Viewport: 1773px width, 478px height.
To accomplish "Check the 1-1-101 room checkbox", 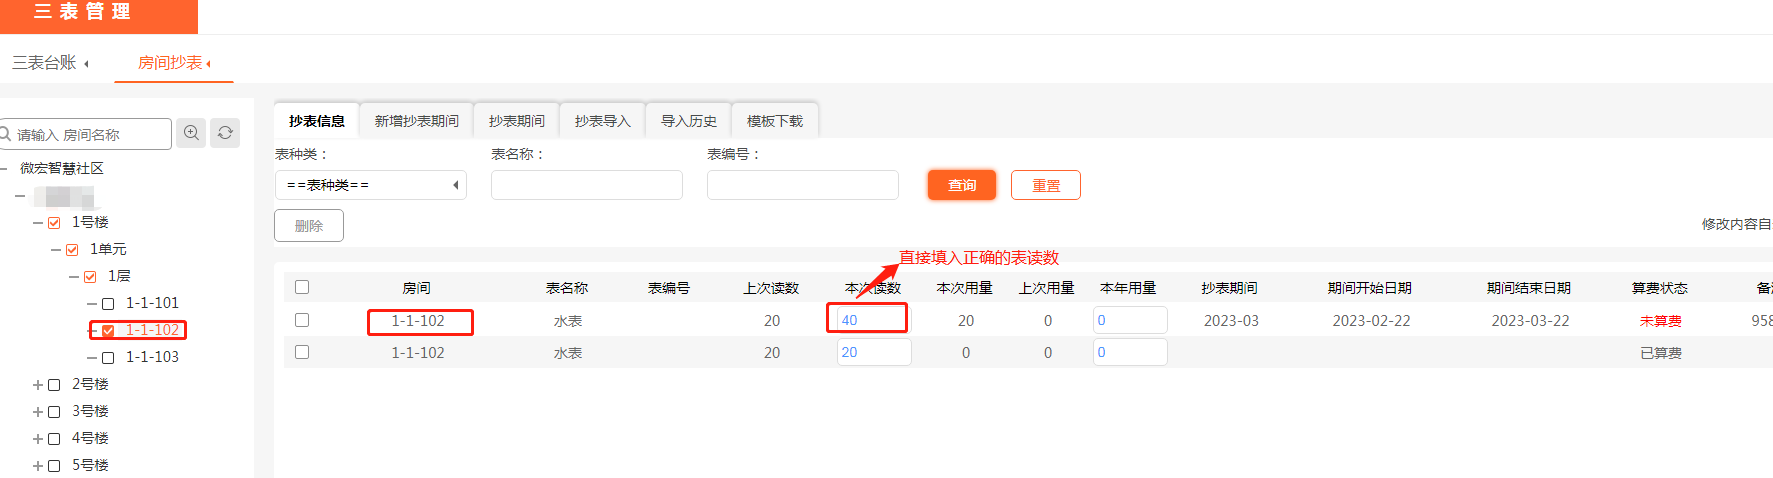I will (108, 304).
